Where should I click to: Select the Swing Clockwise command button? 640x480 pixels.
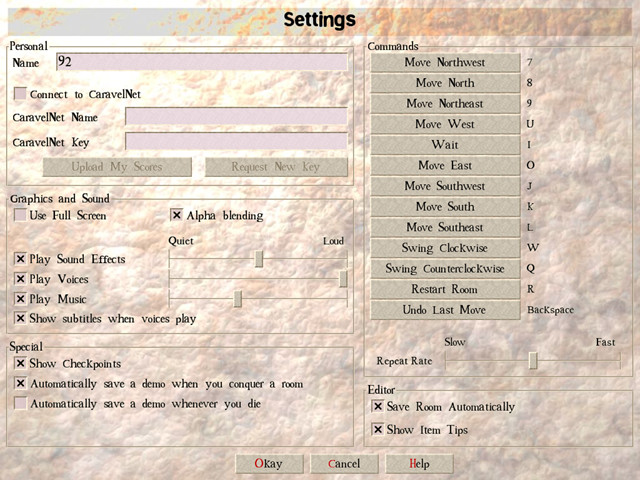[x=445, y=248]
